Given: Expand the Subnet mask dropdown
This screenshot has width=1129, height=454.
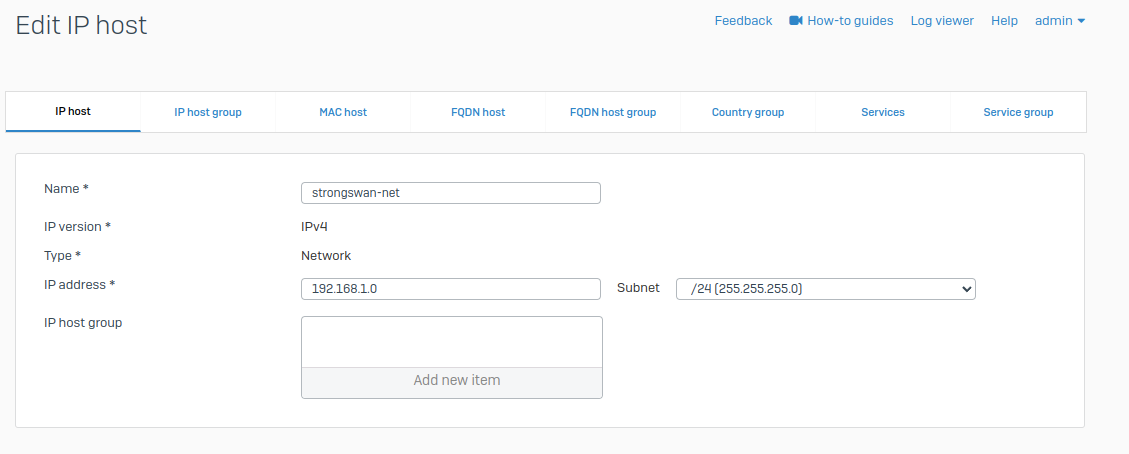Looking at the screenshot, I should point(825,289).
